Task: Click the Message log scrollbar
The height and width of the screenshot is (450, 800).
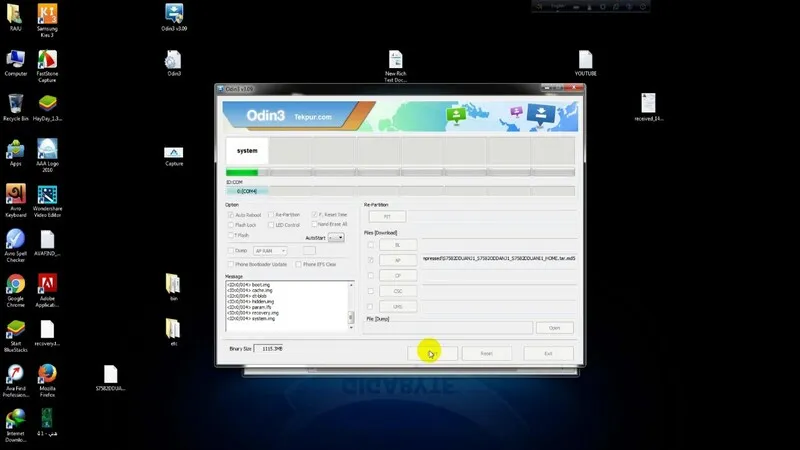Action: [x=351, y=302]
